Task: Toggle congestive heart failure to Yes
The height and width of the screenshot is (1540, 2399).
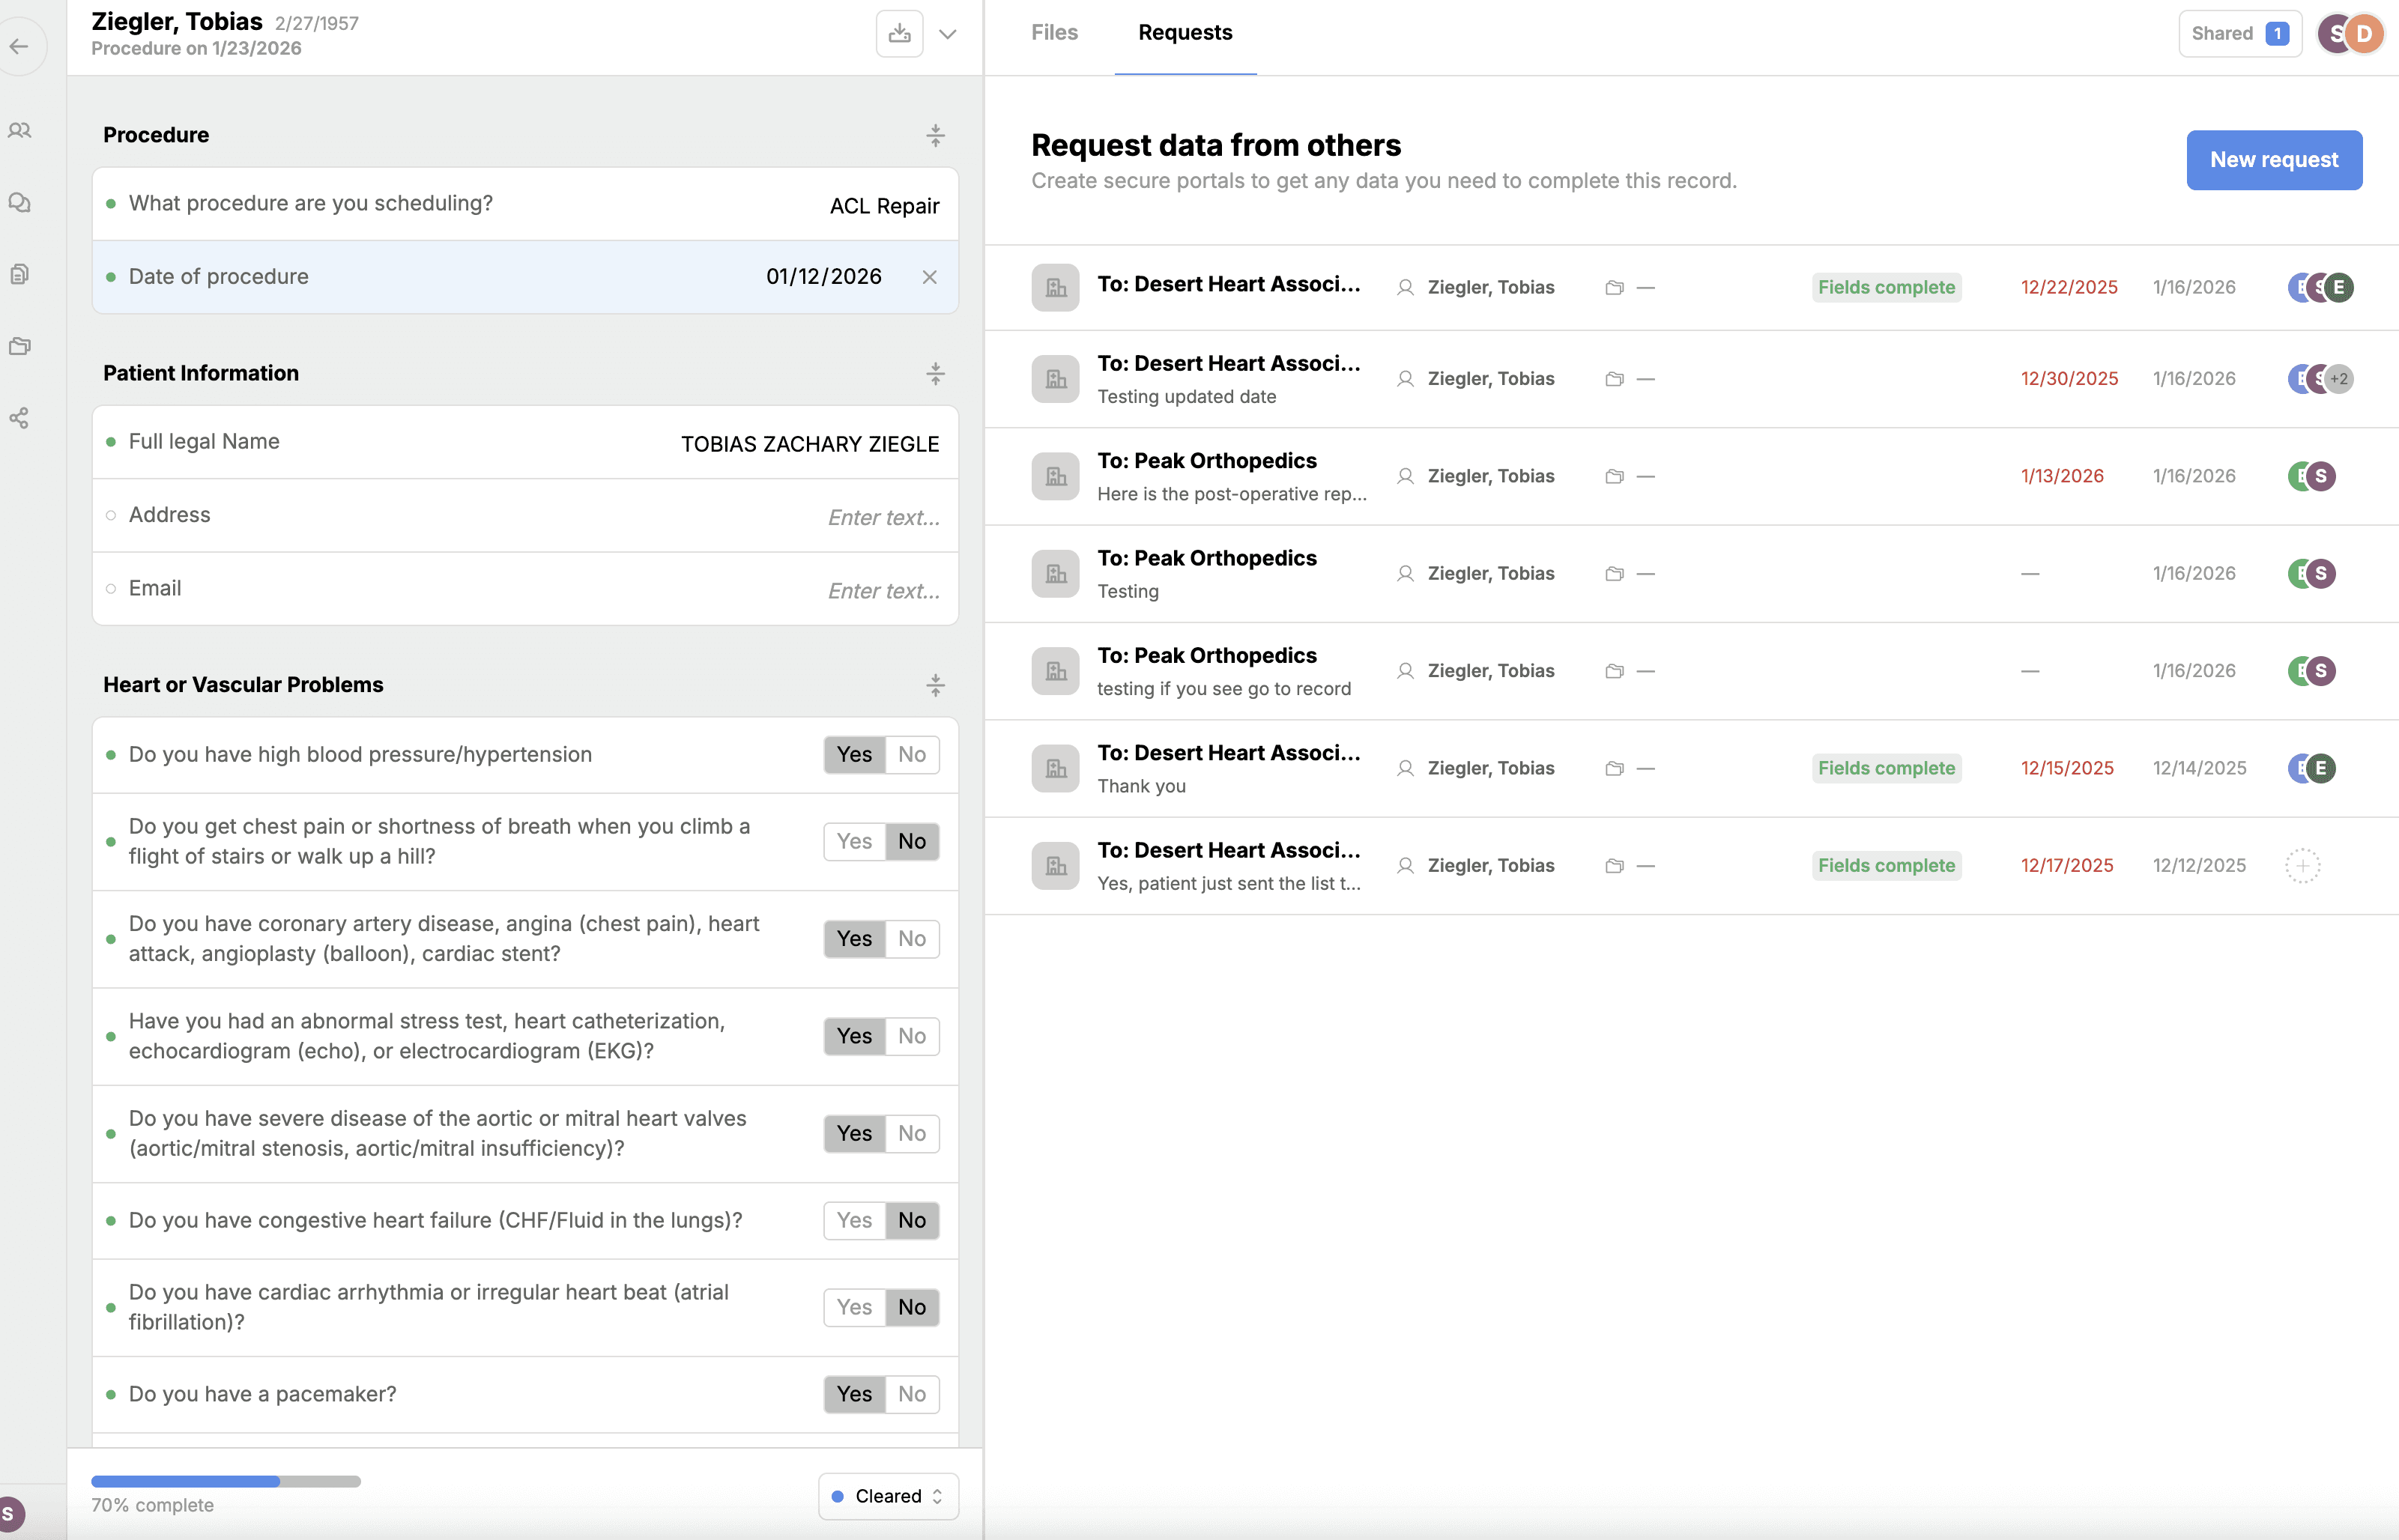Action: pyautogui.click(x=853, y=1220)
